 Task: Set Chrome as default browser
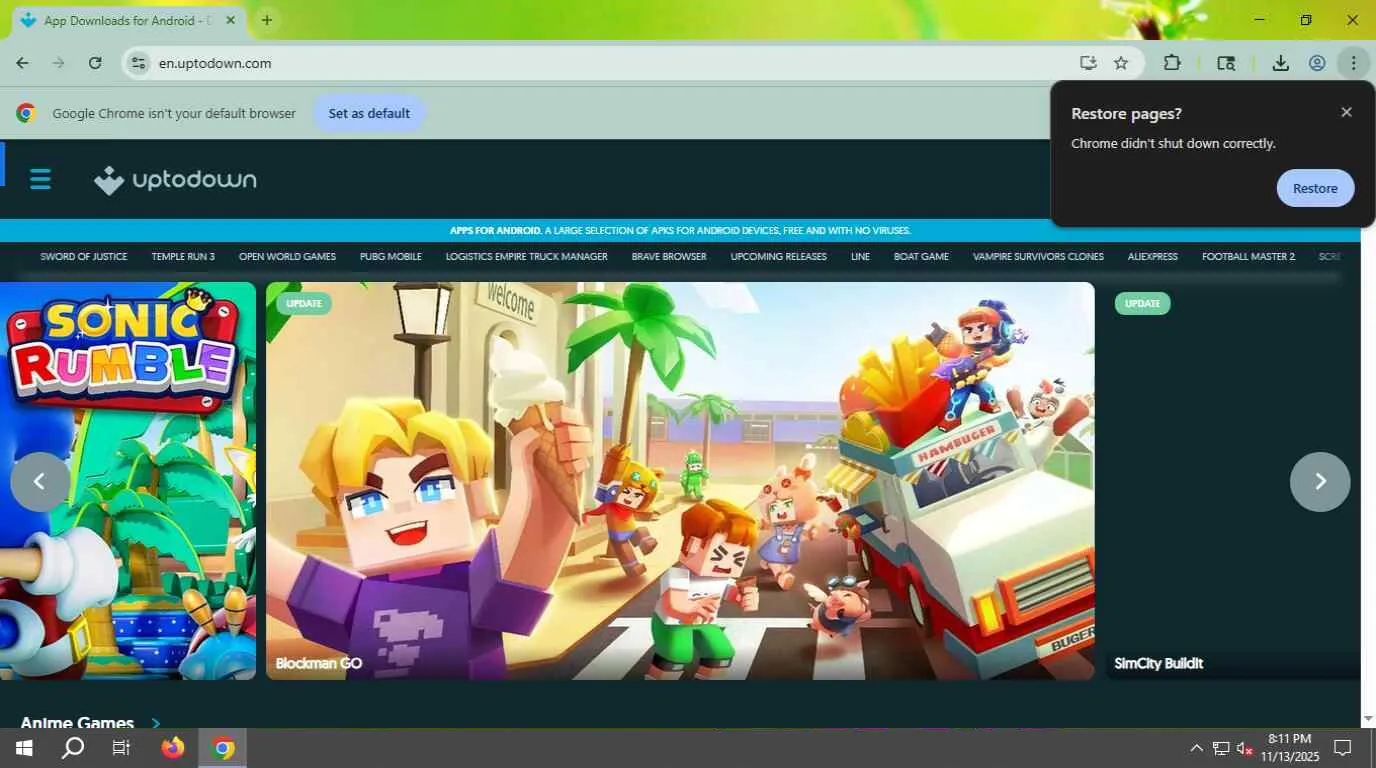pos(369,113)
